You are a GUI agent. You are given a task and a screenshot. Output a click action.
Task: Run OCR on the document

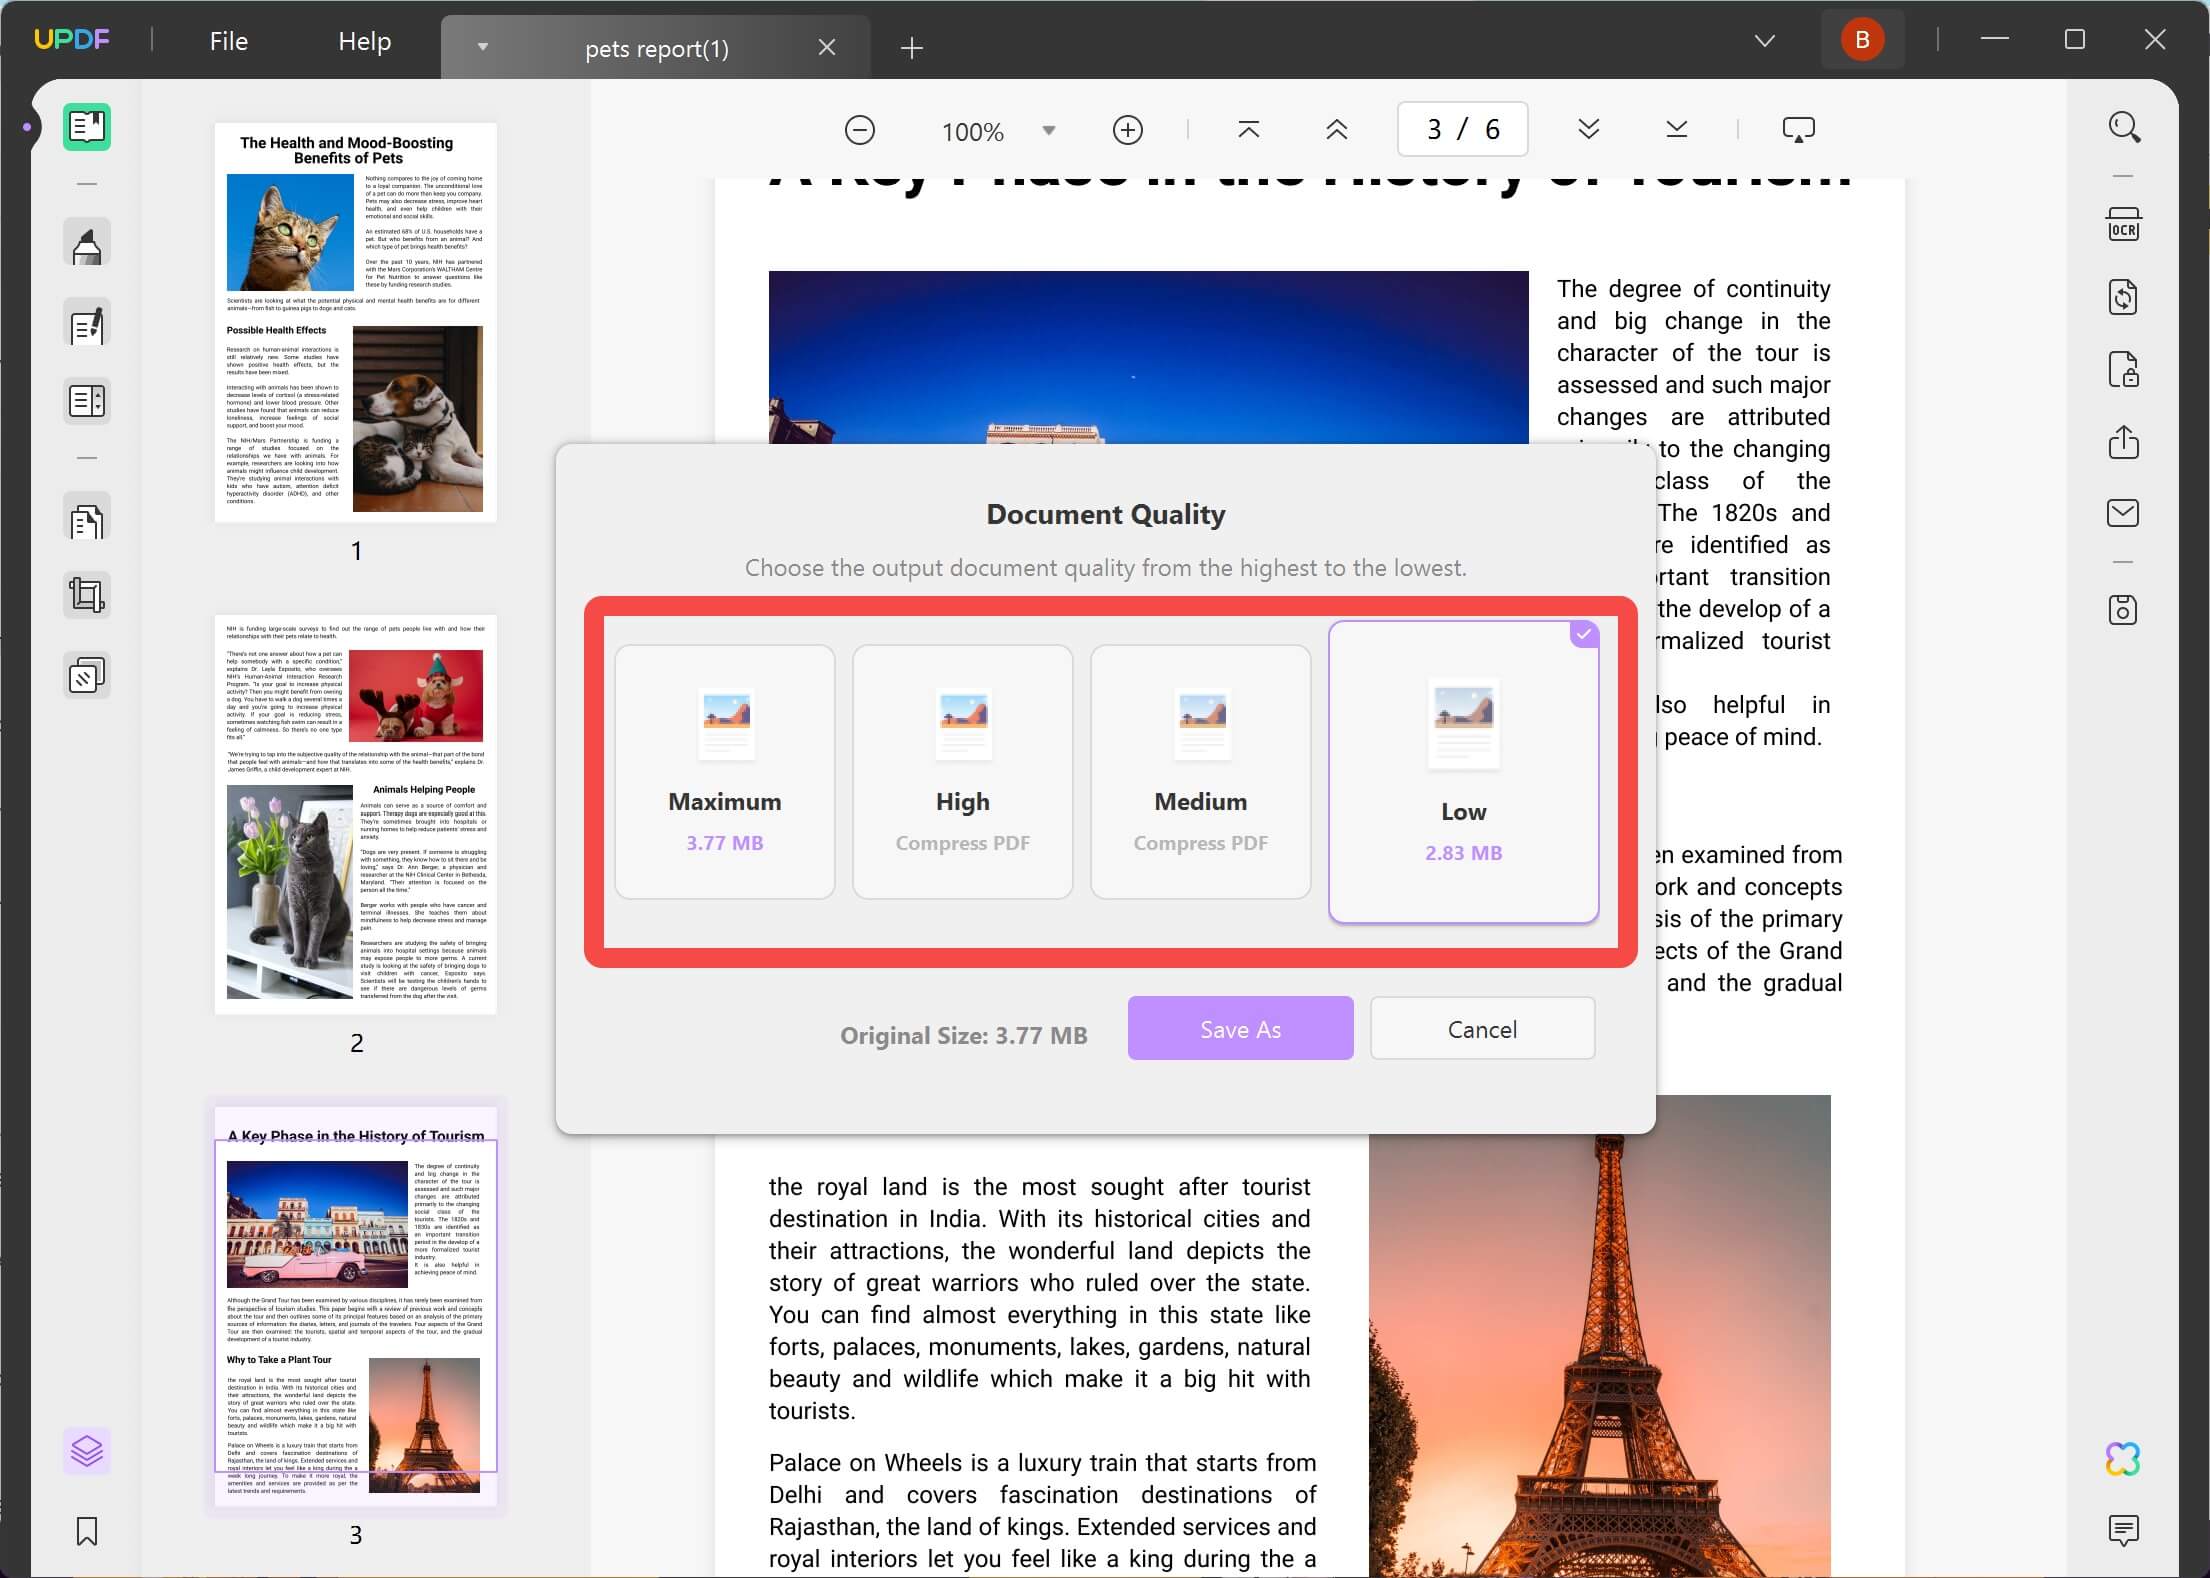[x=2123, y=224]
